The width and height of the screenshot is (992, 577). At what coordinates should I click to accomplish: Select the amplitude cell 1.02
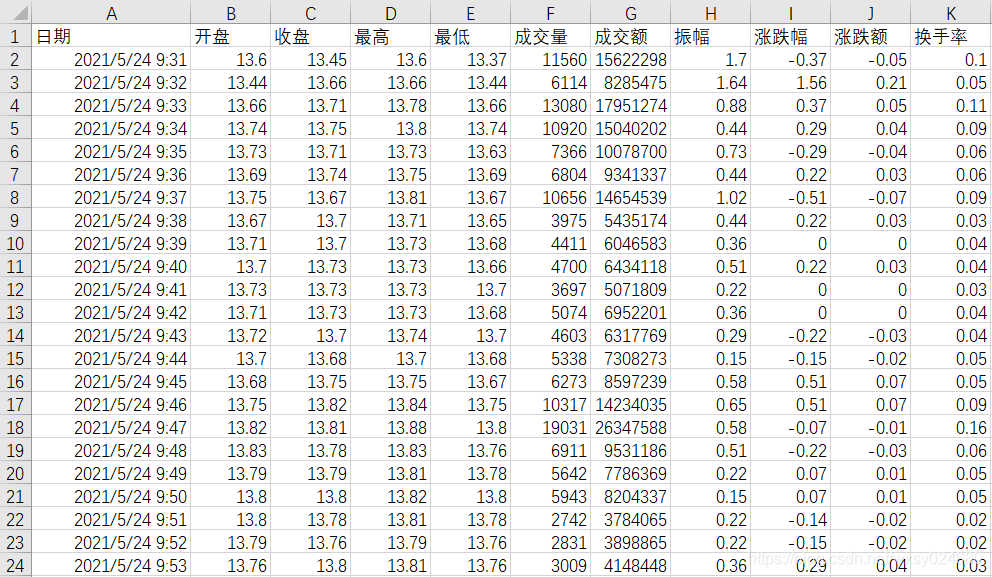[710, 198]
